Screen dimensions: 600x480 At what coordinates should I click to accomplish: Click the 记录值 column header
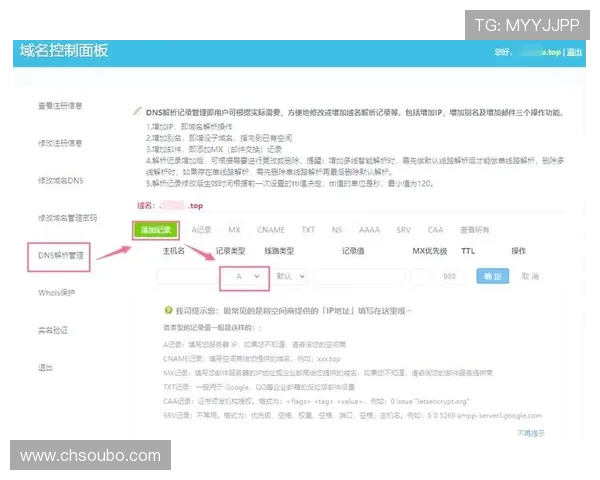(353, 251)
